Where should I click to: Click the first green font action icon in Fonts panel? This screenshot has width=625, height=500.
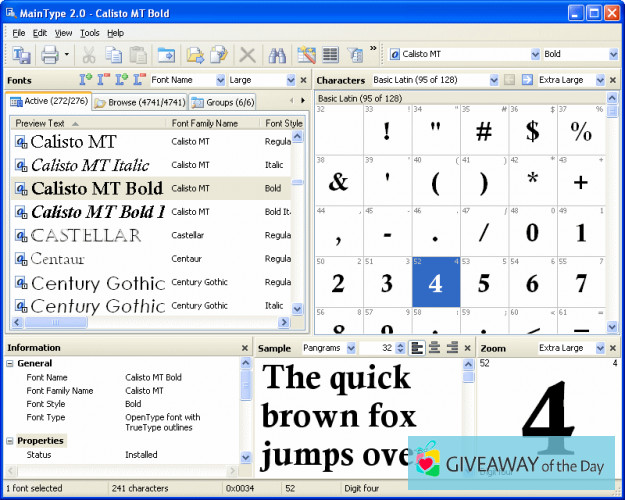click(x=85, y=80)
